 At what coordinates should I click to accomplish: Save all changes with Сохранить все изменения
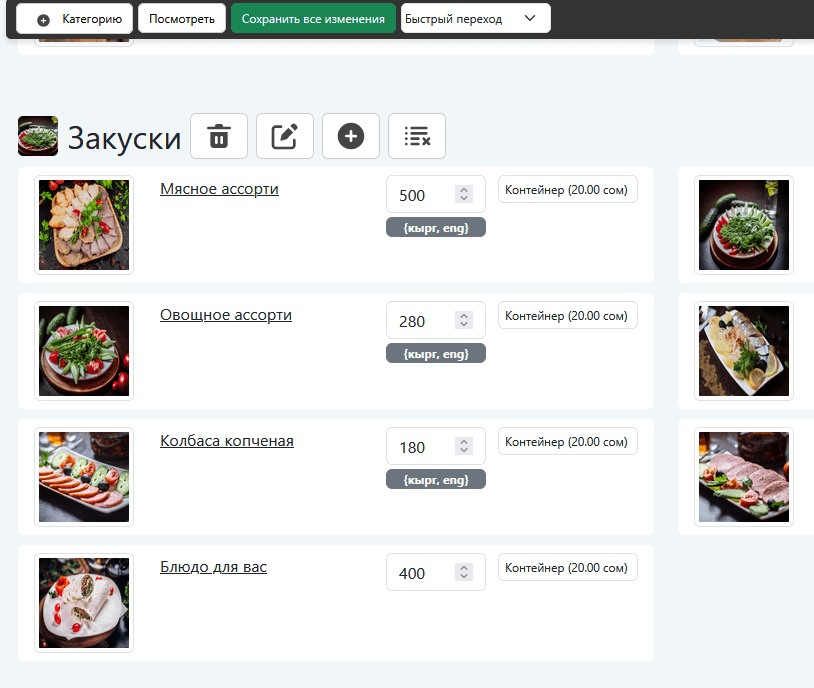tap(313, 18)
